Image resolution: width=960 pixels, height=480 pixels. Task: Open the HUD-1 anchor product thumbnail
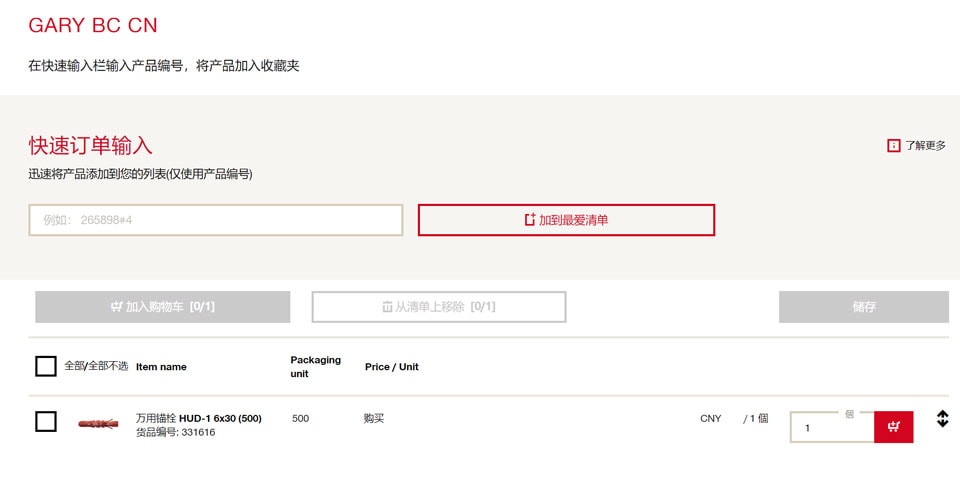pos(98,422)
